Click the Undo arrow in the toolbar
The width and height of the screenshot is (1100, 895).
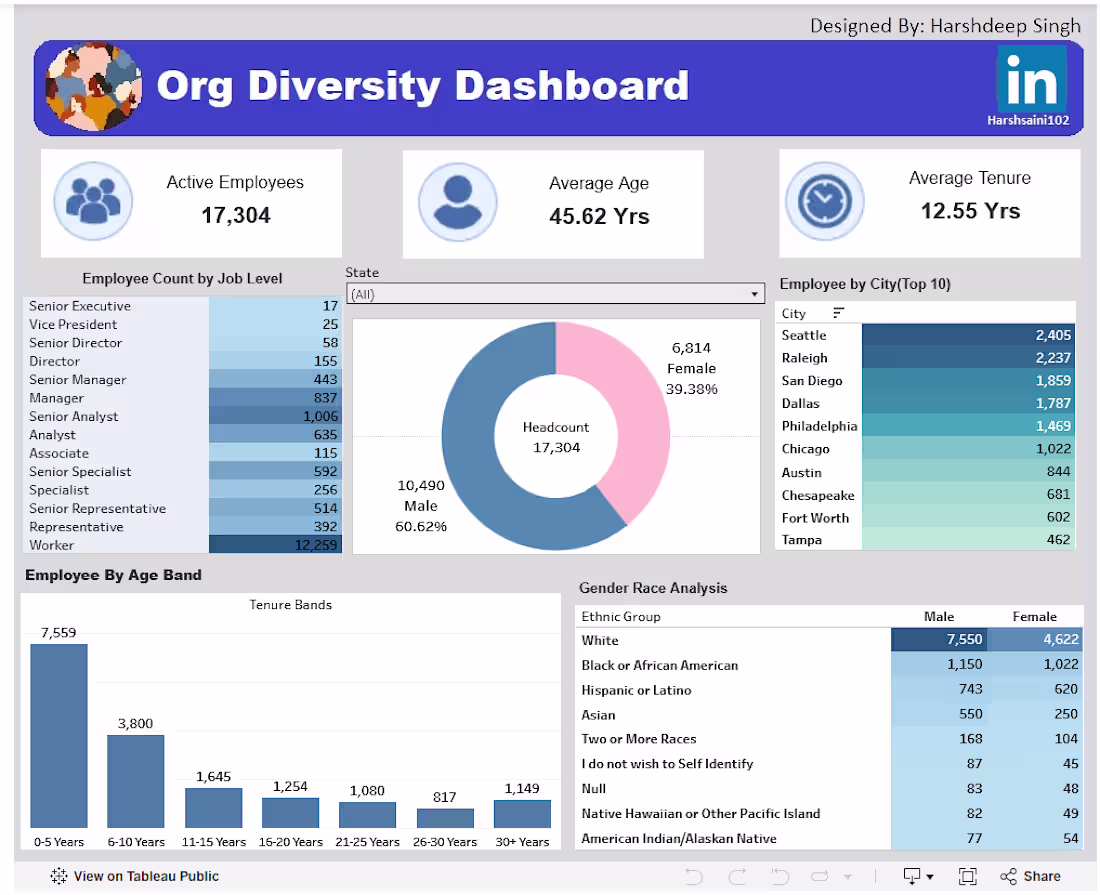click(694, 876)
